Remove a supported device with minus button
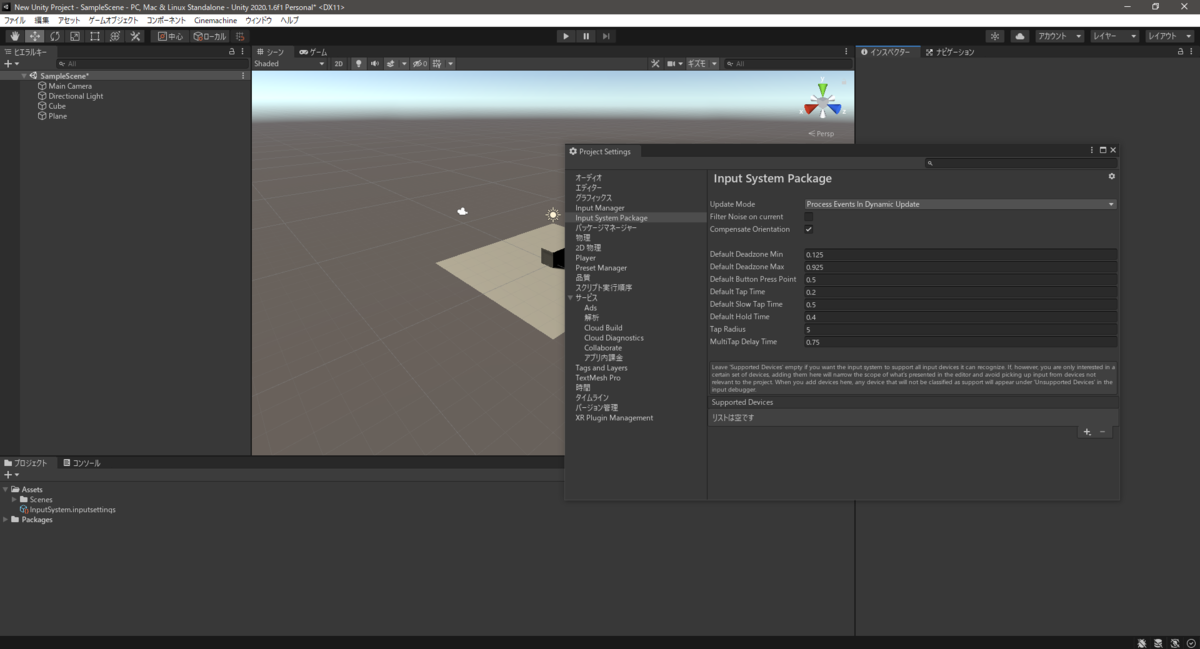1200x649 pixels. 1103,432
